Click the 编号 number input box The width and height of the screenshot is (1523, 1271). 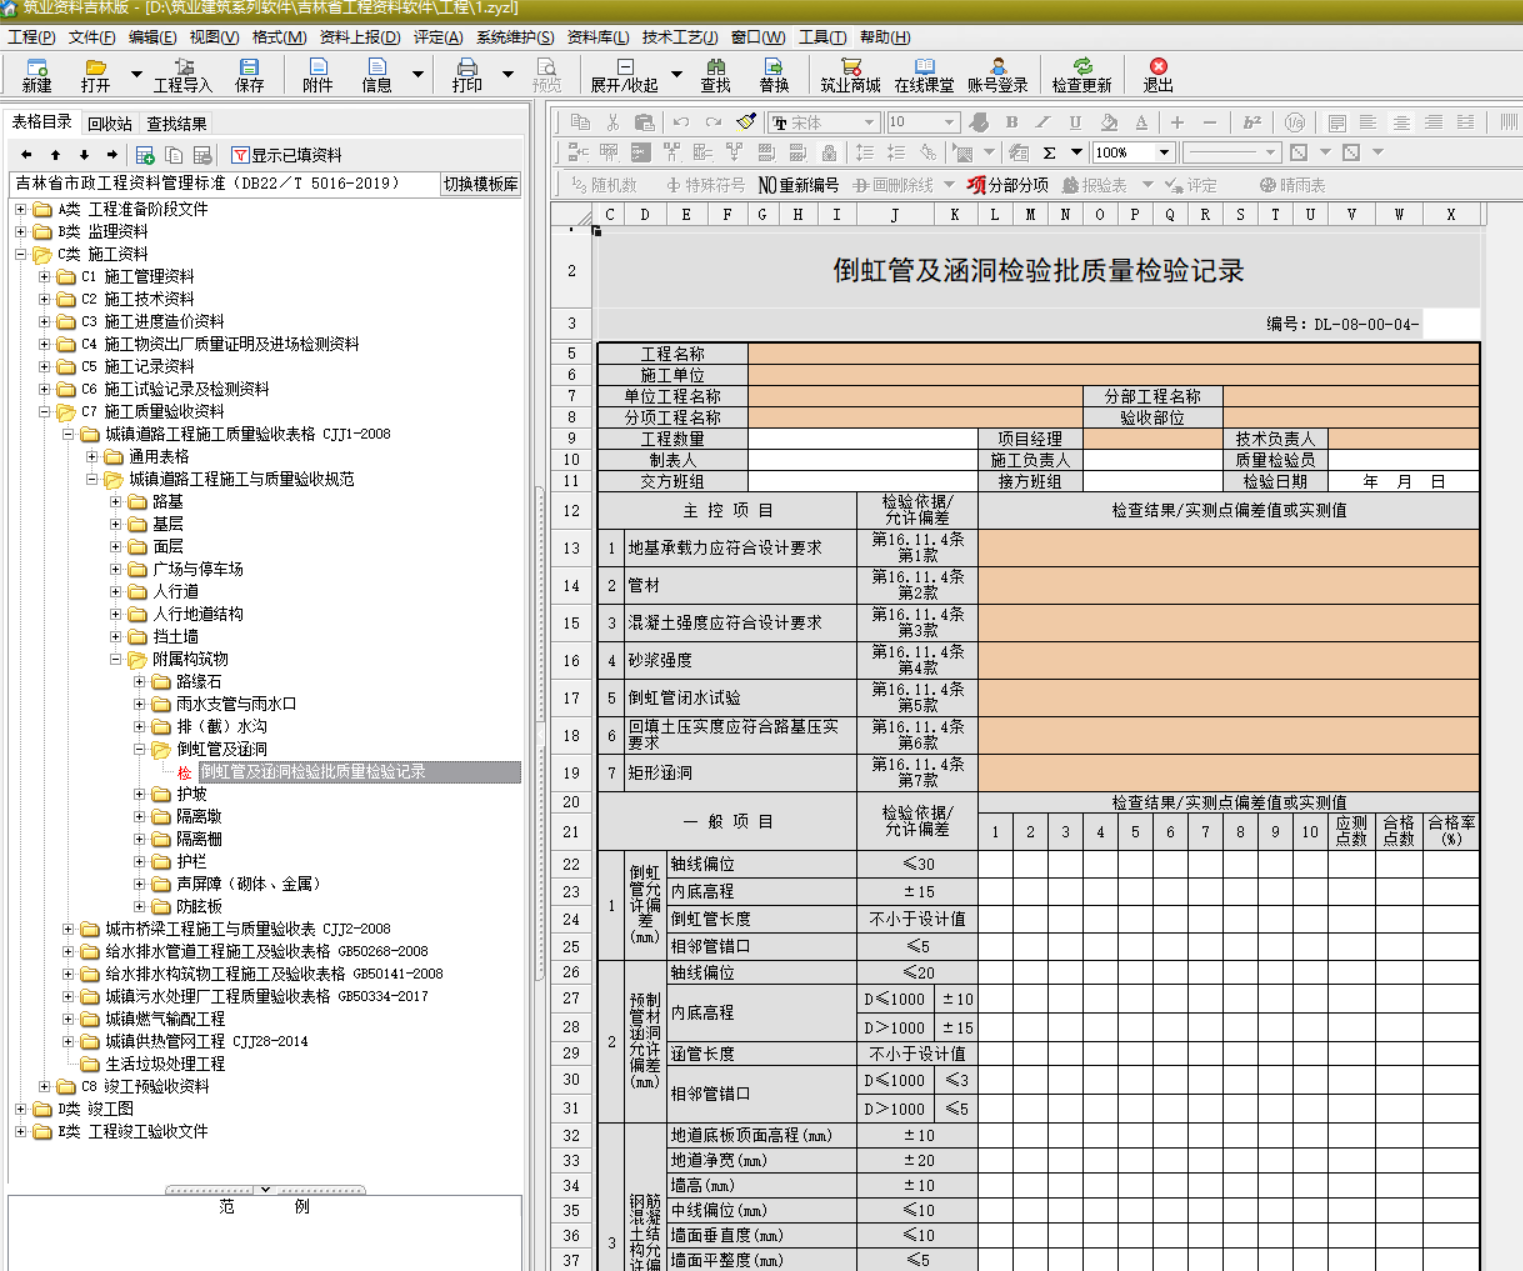[1450, 323]
